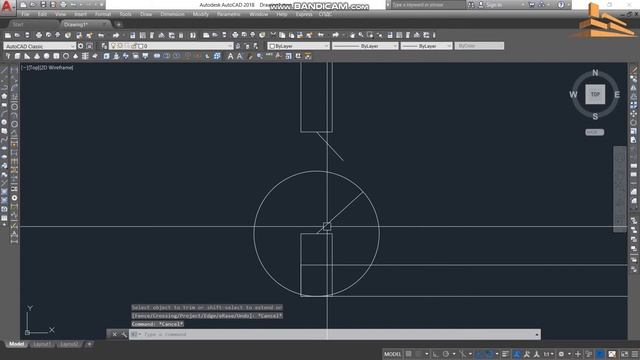Open the Help question mark icon

(561, 5)
